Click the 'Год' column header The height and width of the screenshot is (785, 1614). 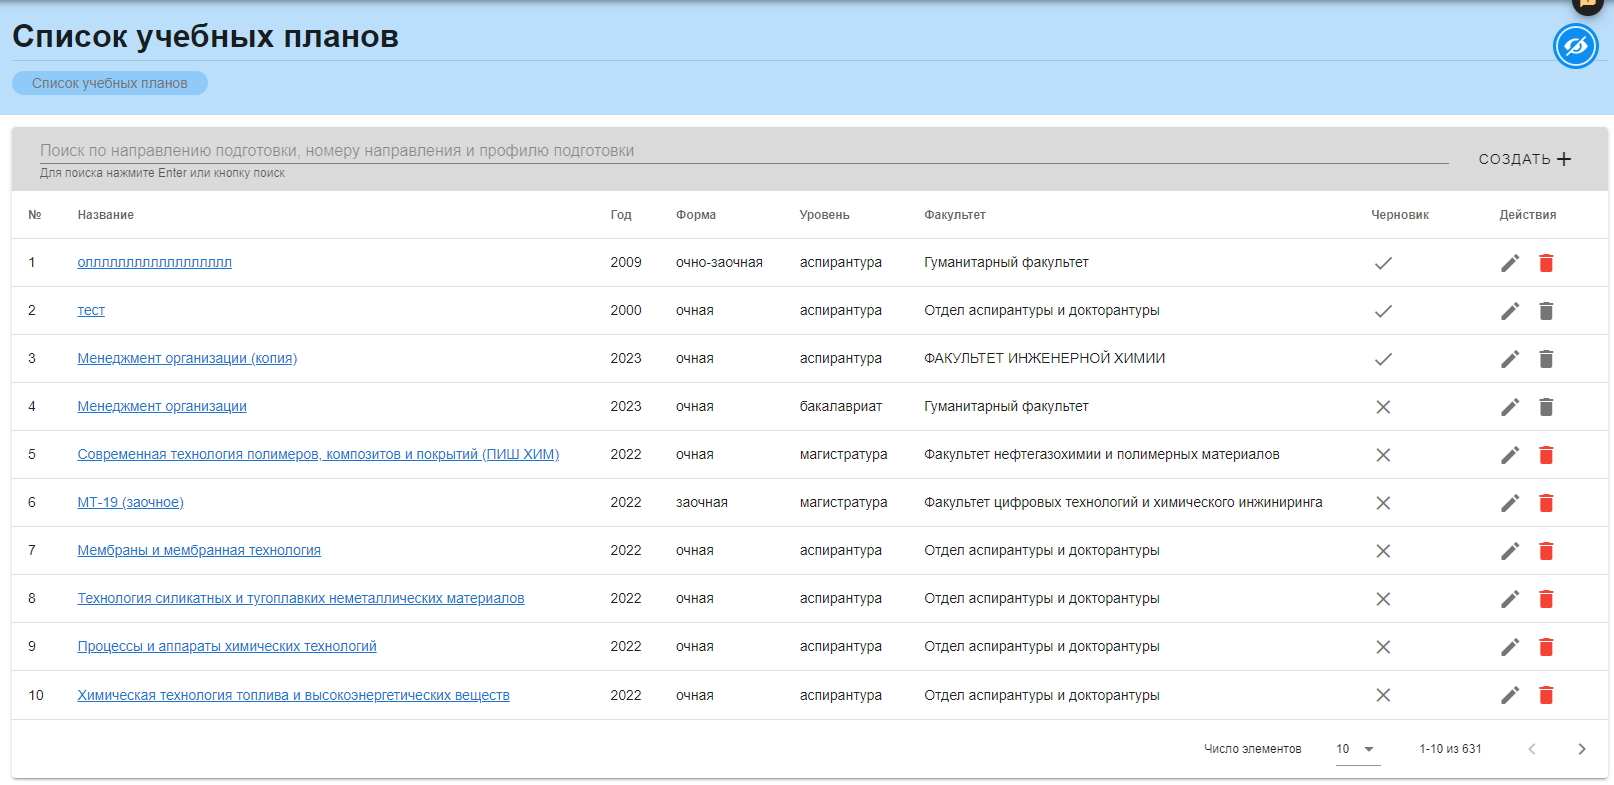pyautogui.click(x=621, y=215)
